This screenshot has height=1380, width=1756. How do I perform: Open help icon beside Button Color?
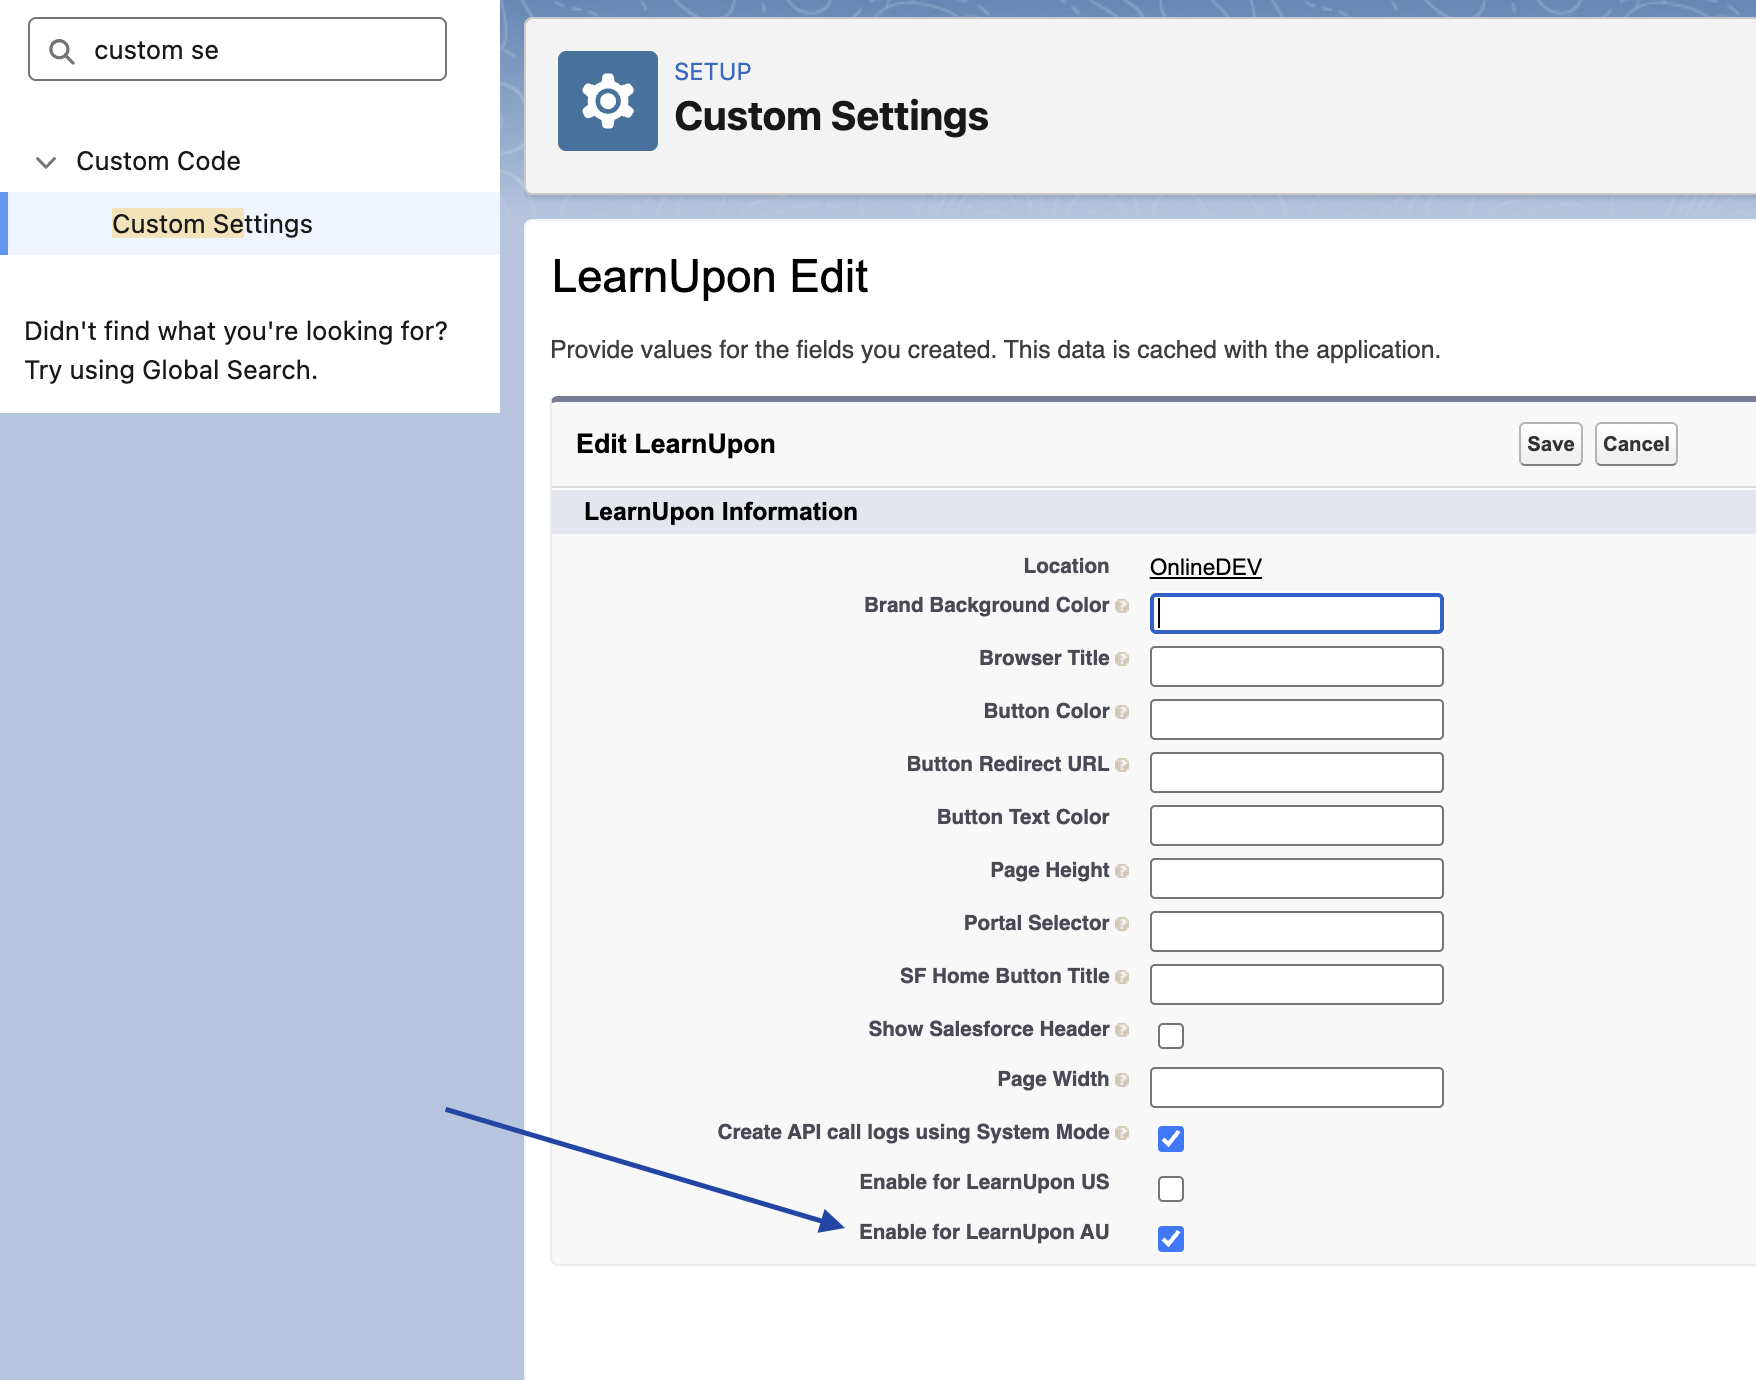[x=1122, y=712]
